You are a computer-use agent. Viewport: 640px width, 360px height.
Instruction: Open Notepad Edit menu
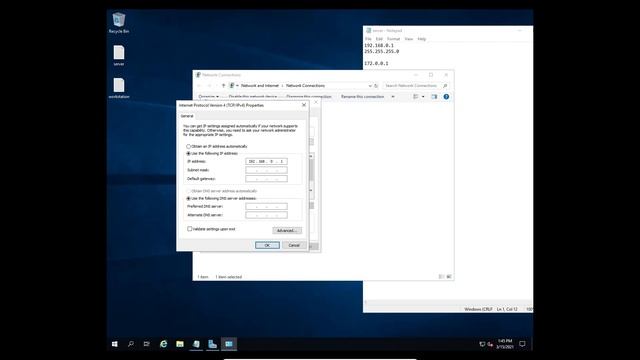[x=379, y=39]
